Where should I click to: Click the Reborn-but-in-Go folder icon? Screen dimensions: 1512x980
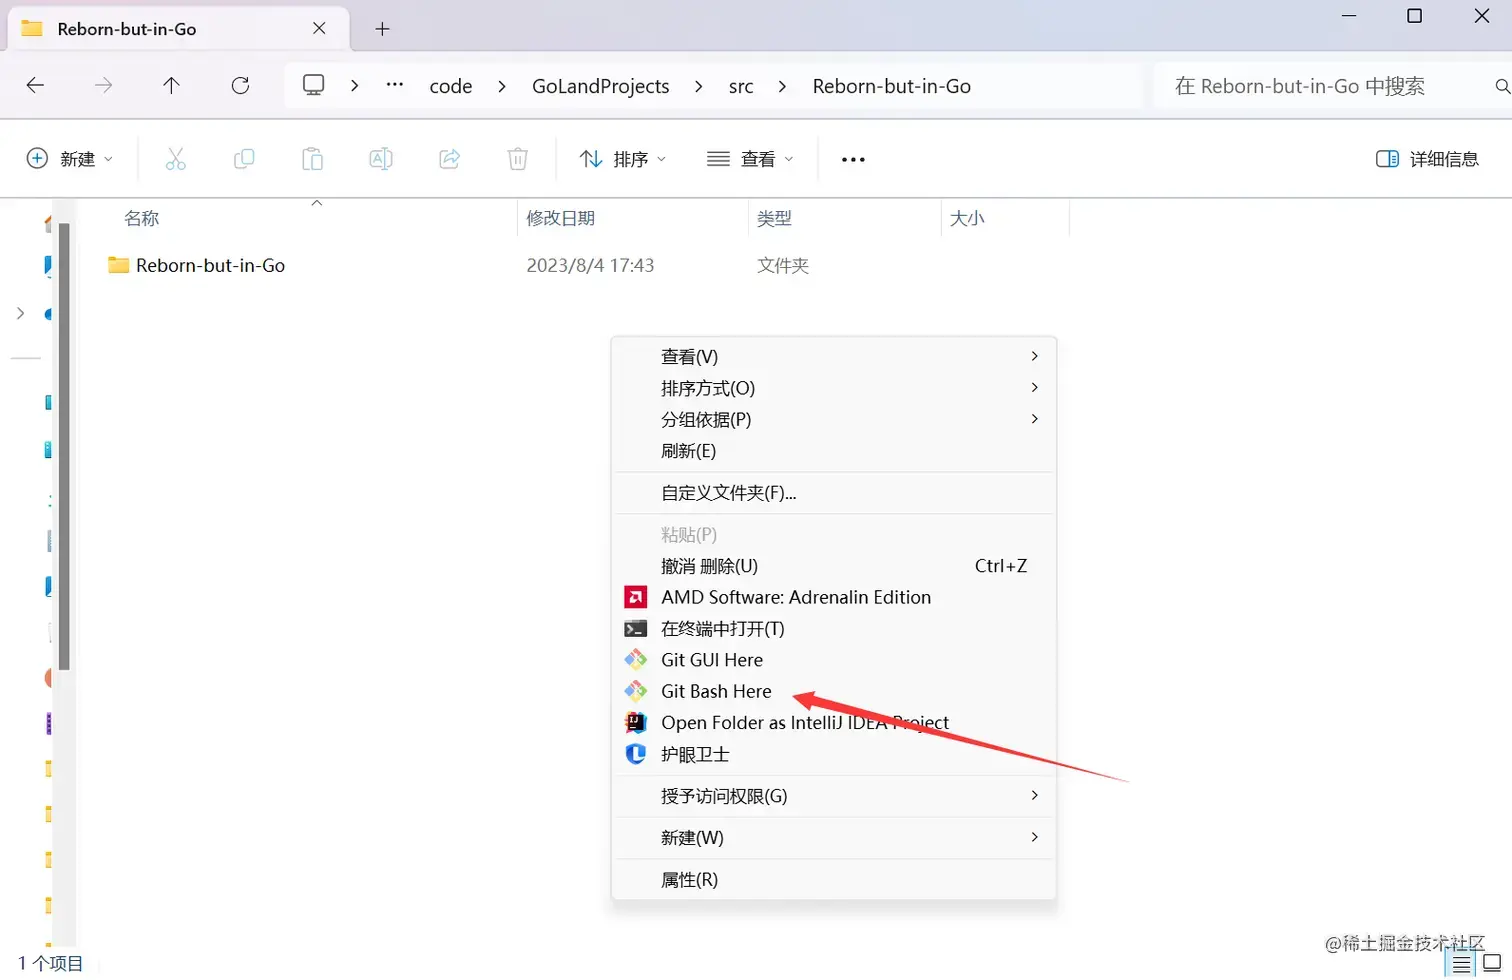pos(119,265)
